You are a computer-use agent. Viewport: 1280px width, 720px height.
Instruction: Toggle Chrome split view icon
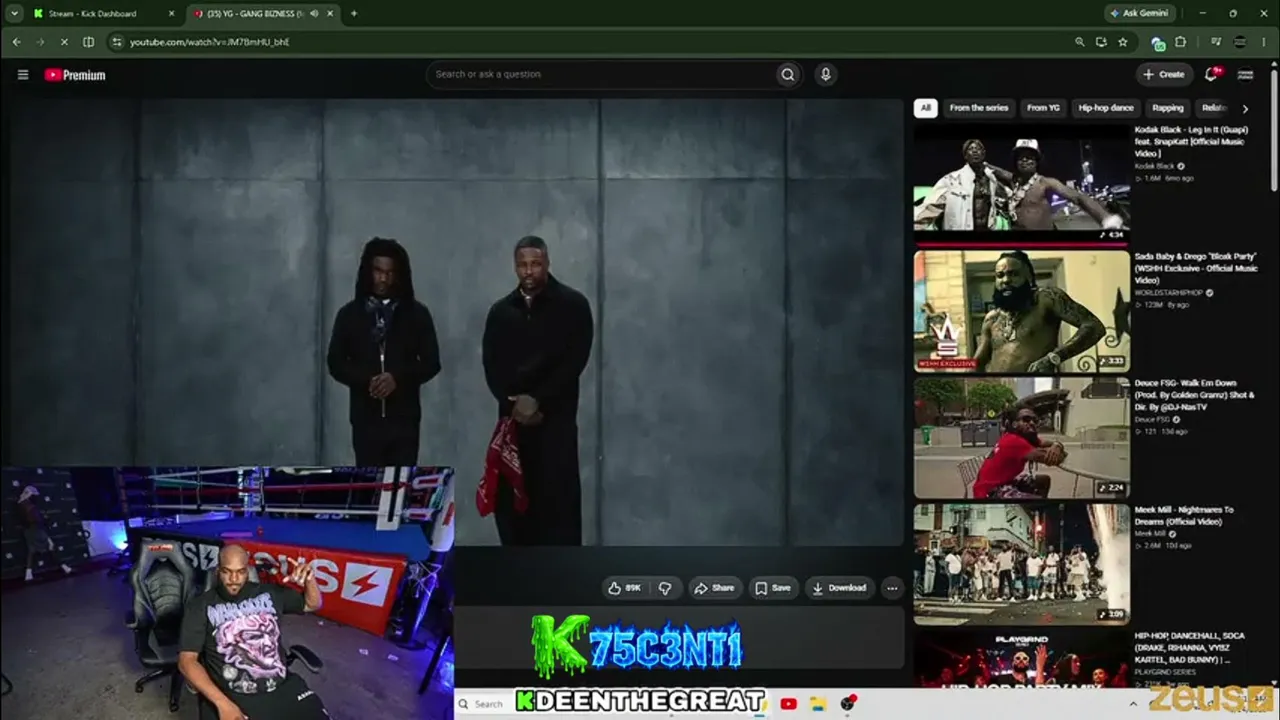(x=88, y=42)
